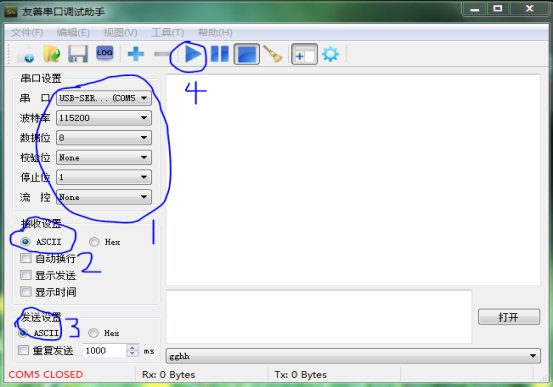Open the 串口 USB-SER COM5 dropdown
This screenshot has width=553, height=387.
(104, 98)
